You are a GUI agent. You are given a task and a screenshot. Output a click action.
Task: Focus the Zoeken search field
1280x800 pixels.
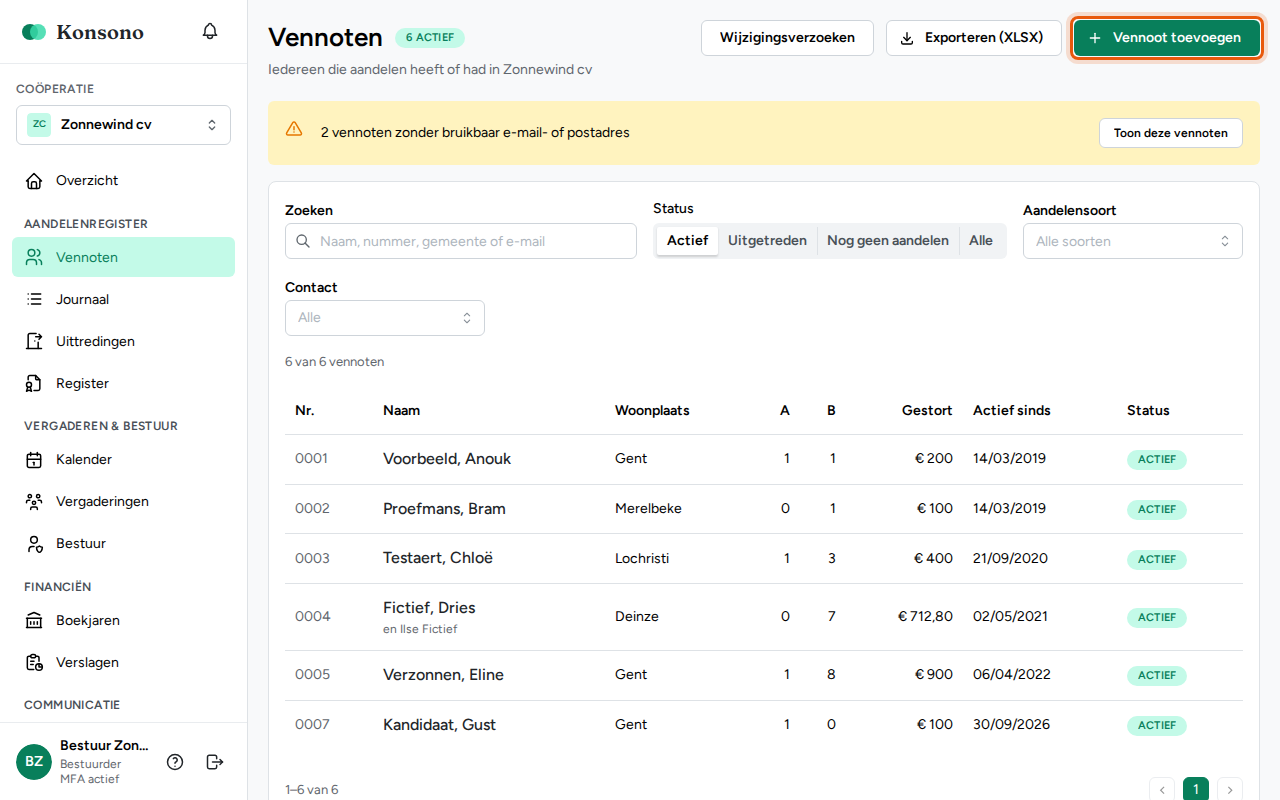pyautogui.click(x=461, y=241)
